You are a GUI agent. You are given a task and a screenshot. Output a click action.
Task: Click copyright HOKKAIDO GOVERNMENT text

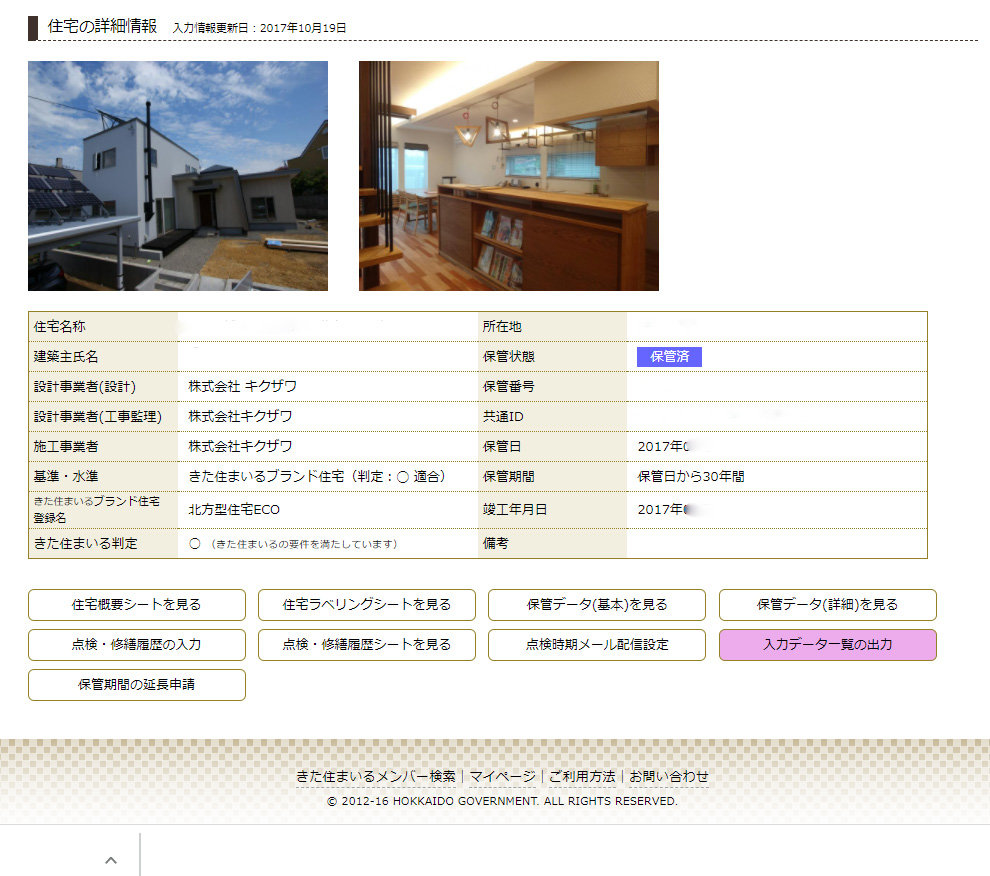click(502, 801)
